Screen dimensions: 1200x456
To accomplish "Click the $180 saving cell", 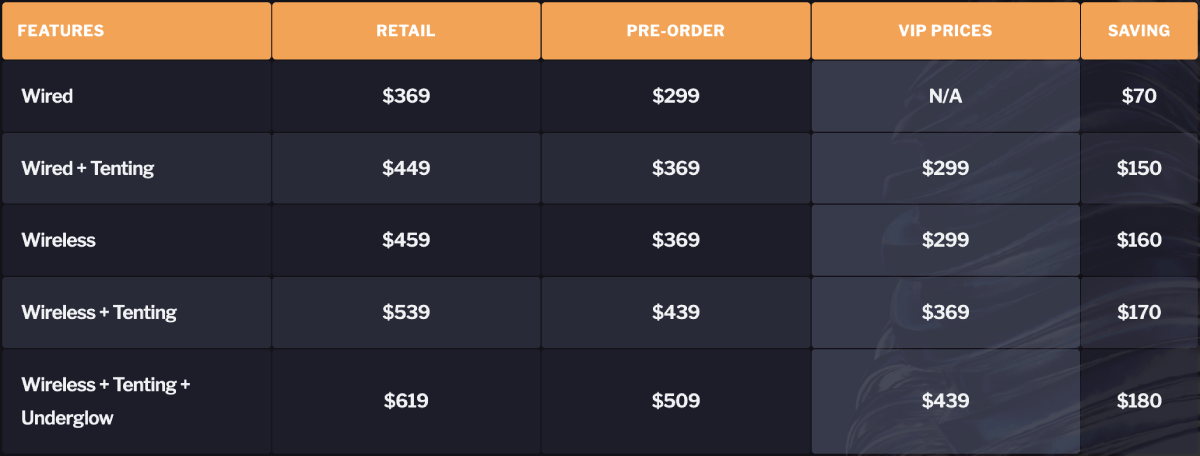I will point(1139,401).
